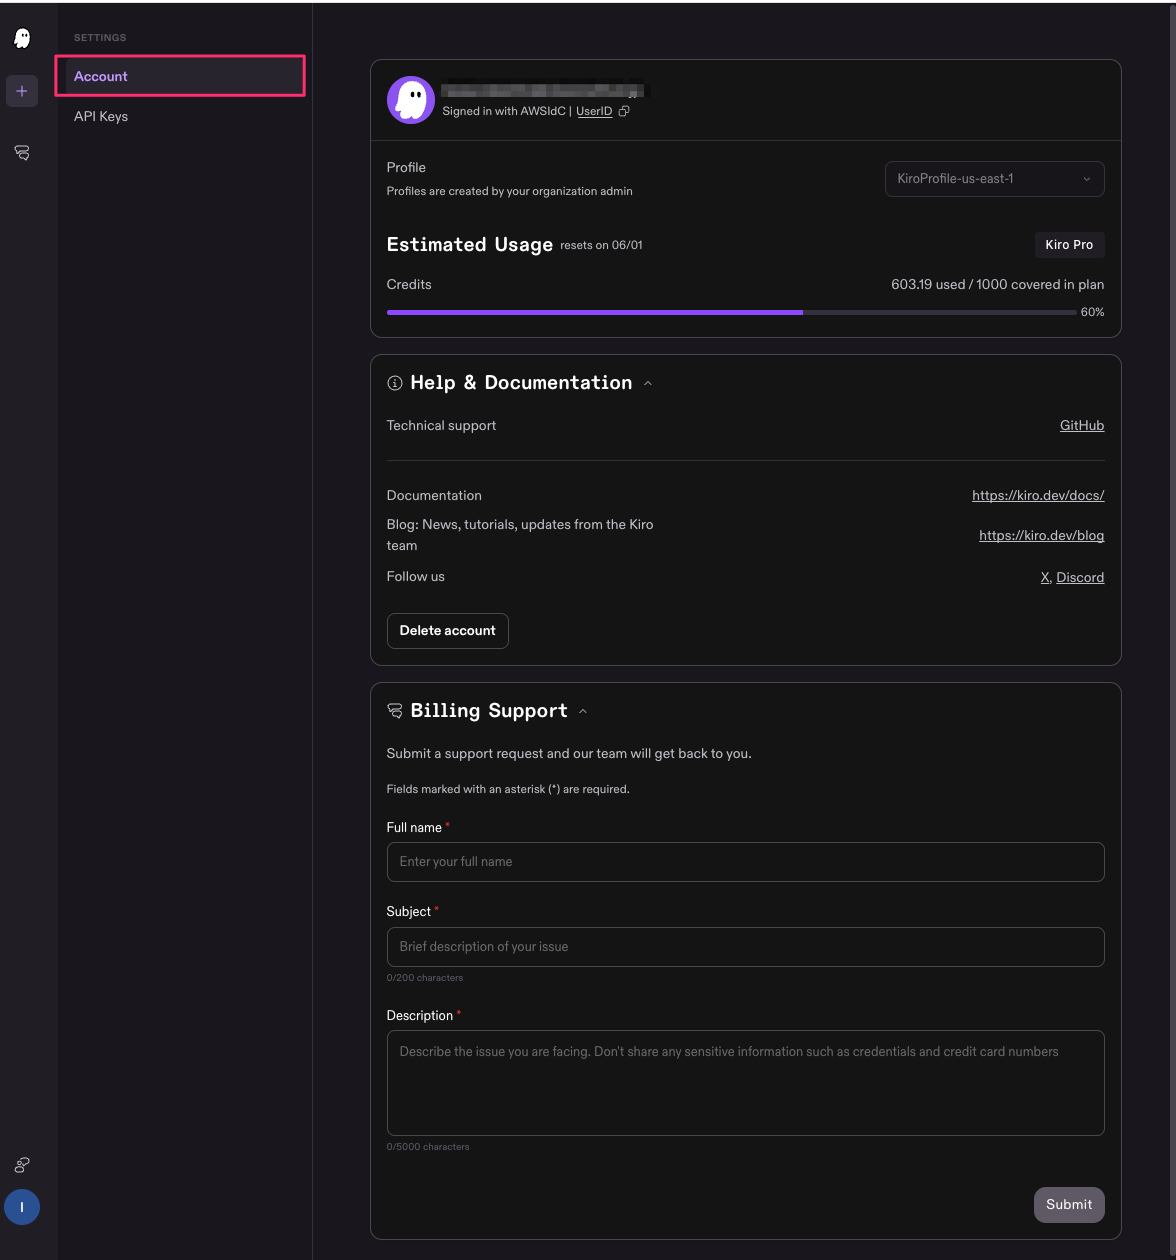Click the 'resets on 06/01' text
The image size is (1176, 1260).
pos(601,245)
